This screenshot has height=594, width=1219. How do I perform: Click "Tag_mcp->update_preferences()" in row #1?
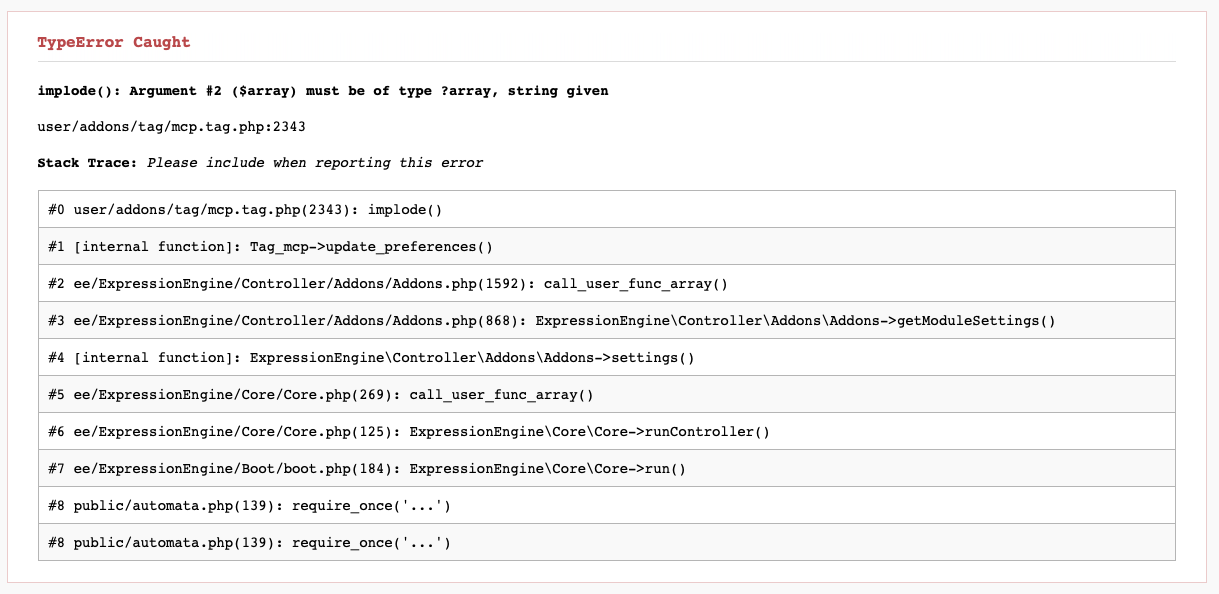pos(371,247)
